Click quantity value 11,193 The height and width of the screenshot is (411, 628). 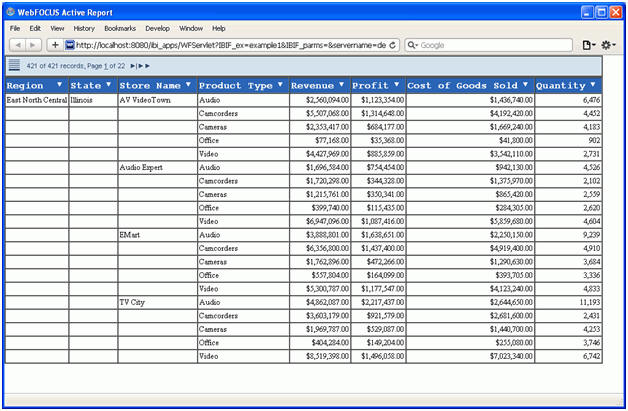pos(590,302)
